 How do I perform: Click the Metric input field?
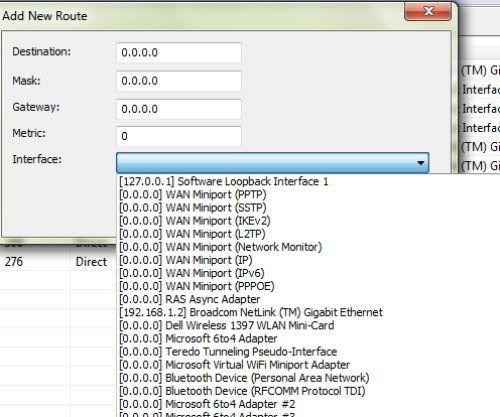pos(179,136)
